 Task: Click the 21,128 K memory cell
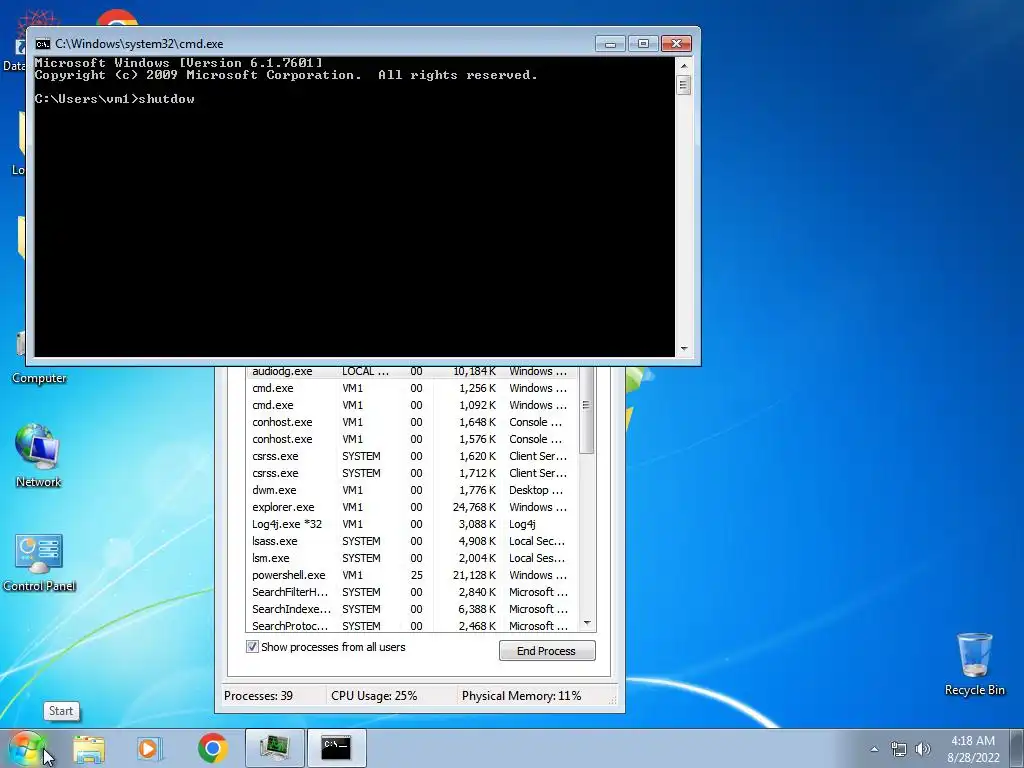pos(475,575)
